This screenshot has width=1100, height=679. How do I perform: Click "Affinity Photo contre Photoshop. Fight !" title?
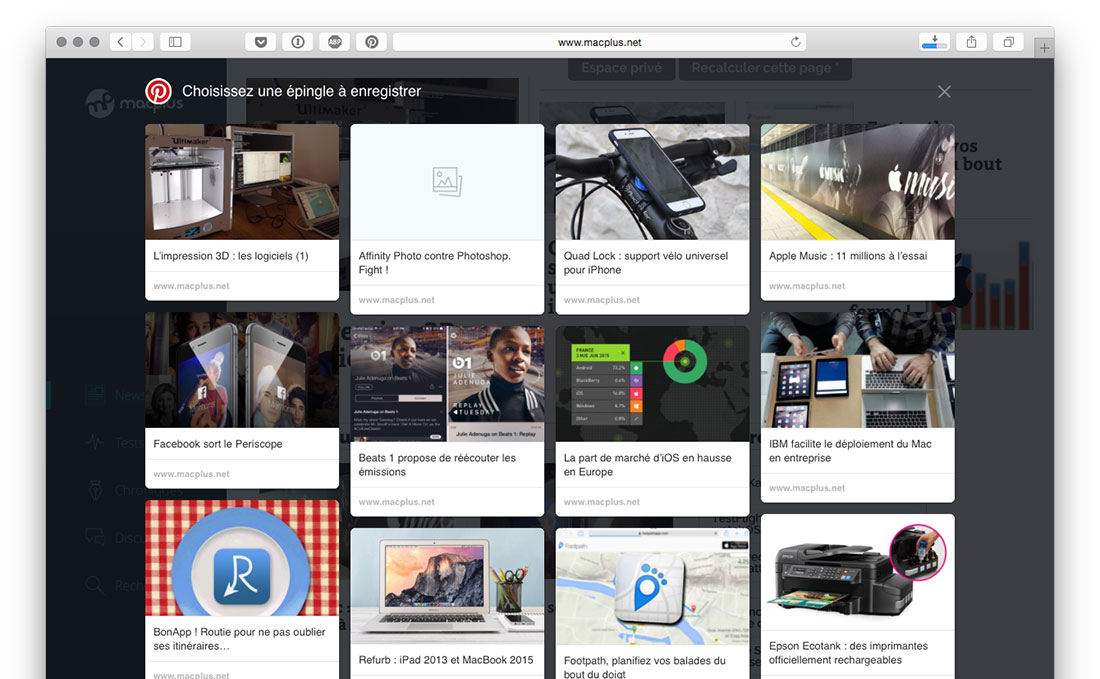click(x=434, y=263)
